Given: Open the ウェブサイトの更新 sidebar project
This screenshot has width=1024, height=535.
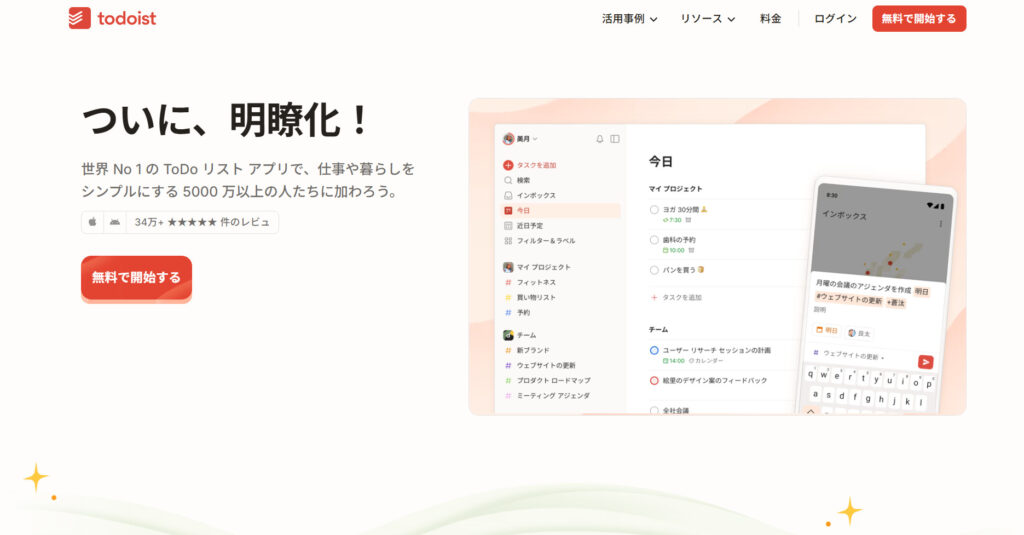Looking at the screenshot, I should coord(540,365).
